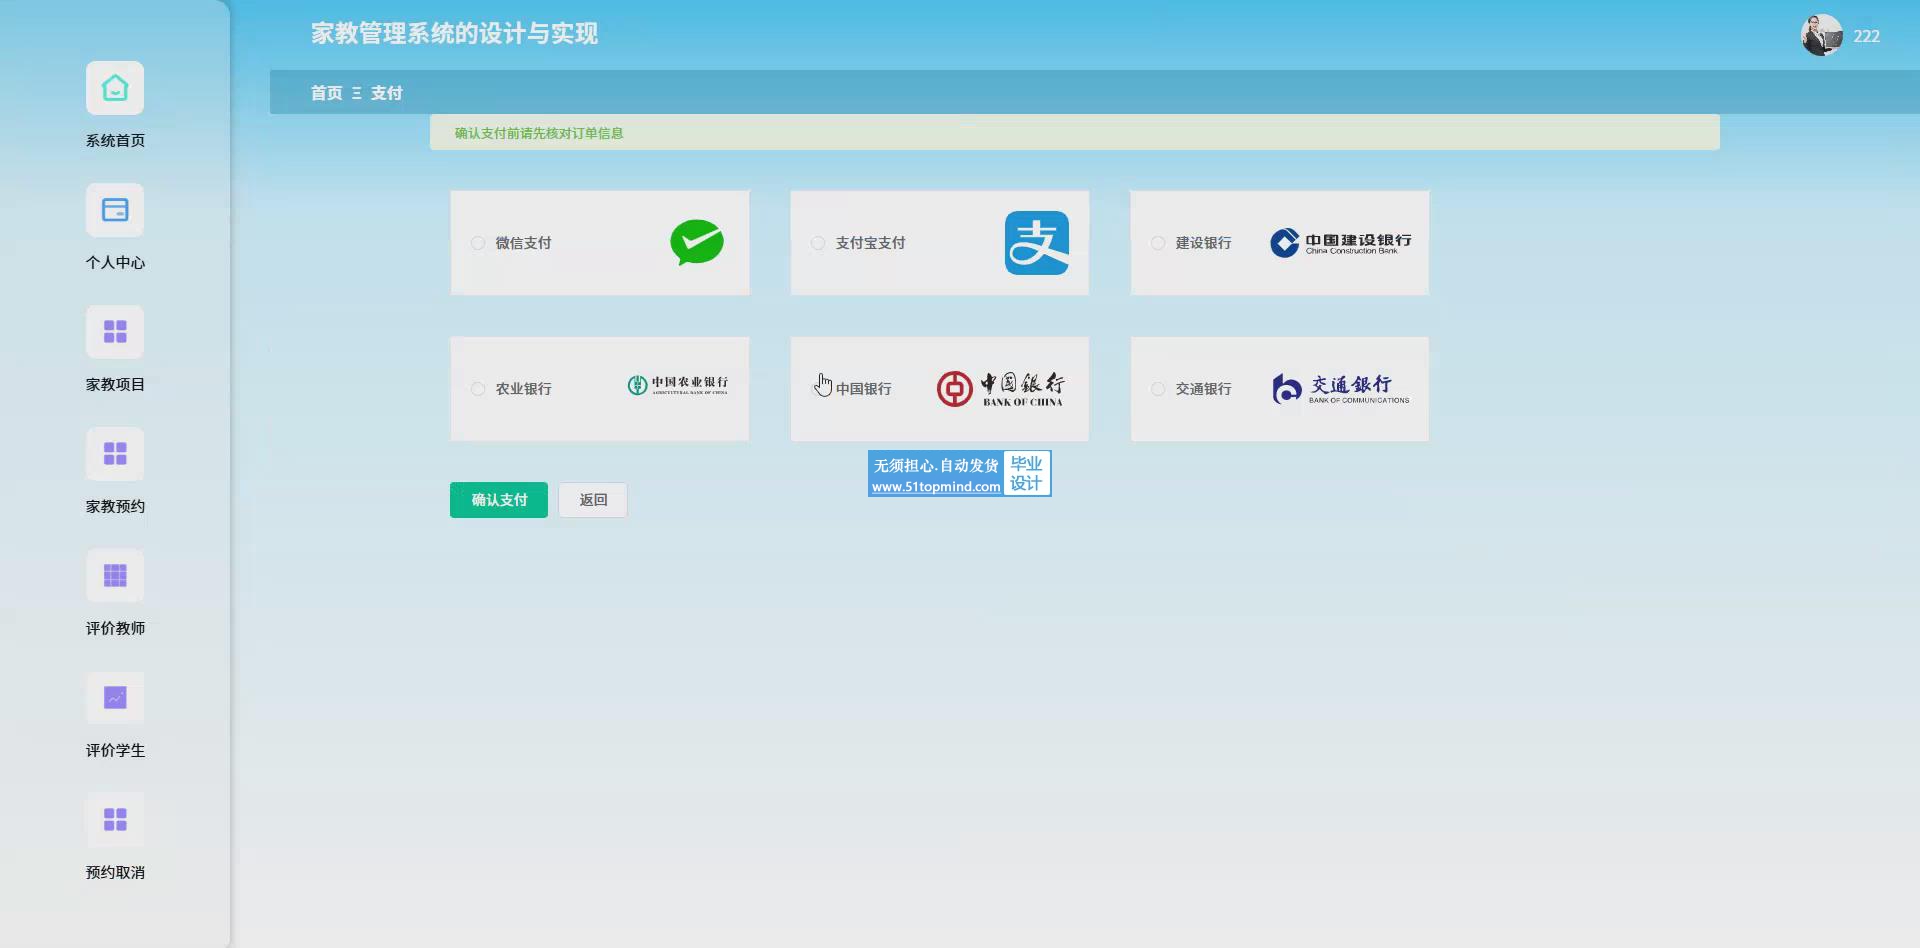Click the 返回 button
Image resolution: width=1920 pixels, height=948 pixels.
[x=593, y=500]
